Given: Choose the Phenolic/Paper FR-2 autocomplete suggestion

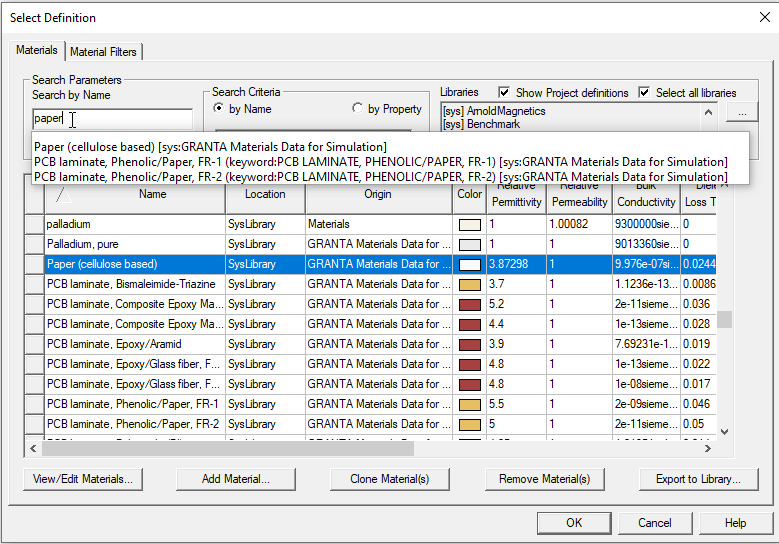Looking at the screenshot, I should click(x=381, y=176).
